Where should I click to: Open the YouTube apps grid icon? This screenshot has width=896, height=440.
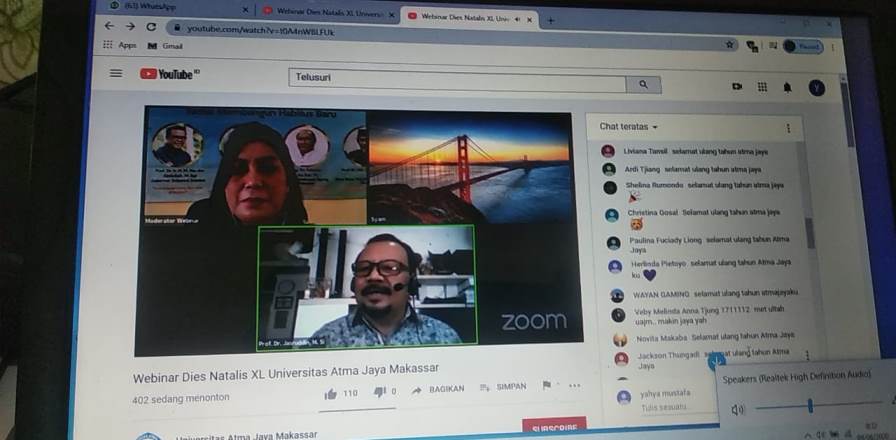(x=763, y=88)
